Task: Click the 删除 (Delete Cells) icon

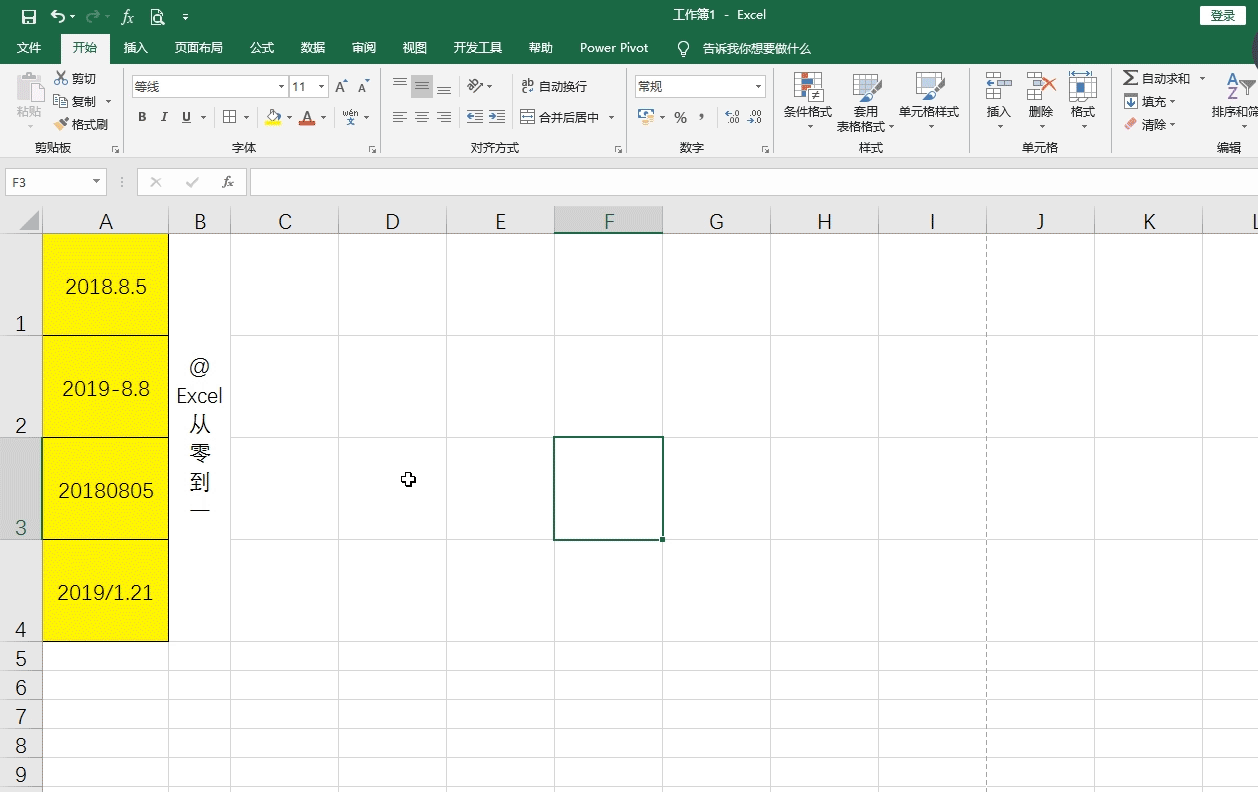Action: pyautogui.click(x=1040, y=100)
